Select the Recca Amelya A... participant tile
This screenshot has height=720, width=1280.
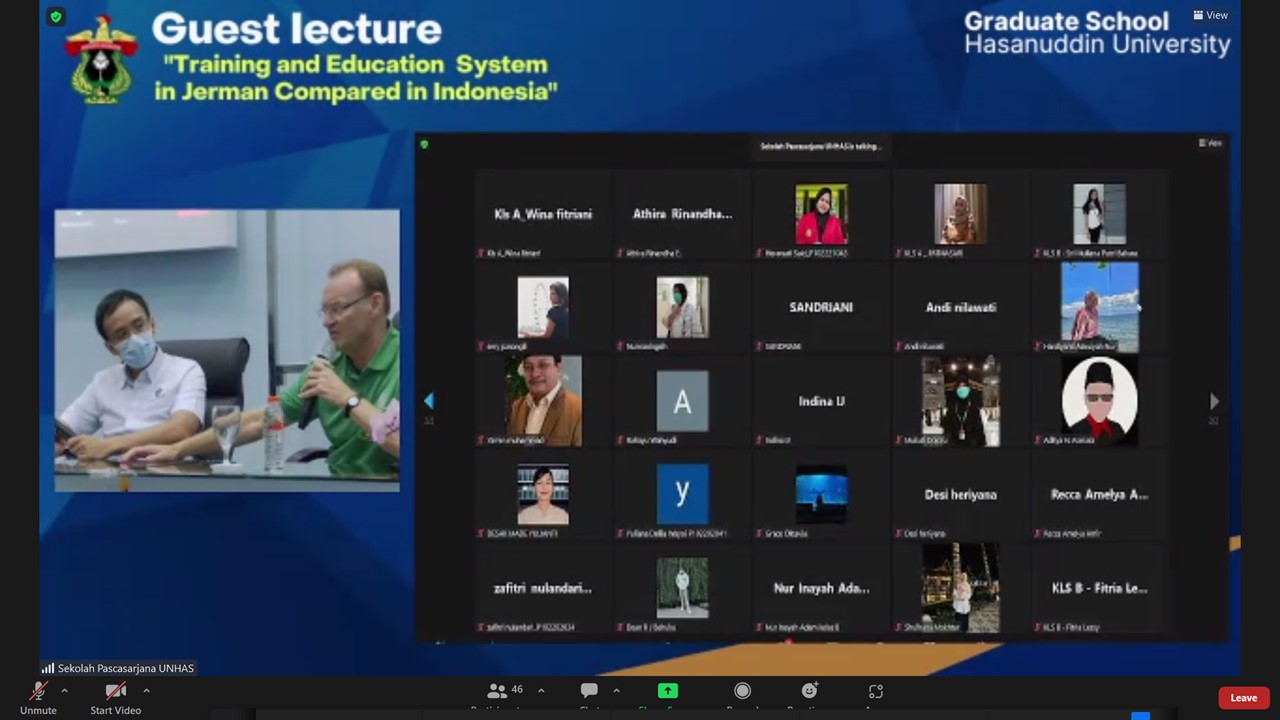pyautogui.click(x=1099, y=495)
